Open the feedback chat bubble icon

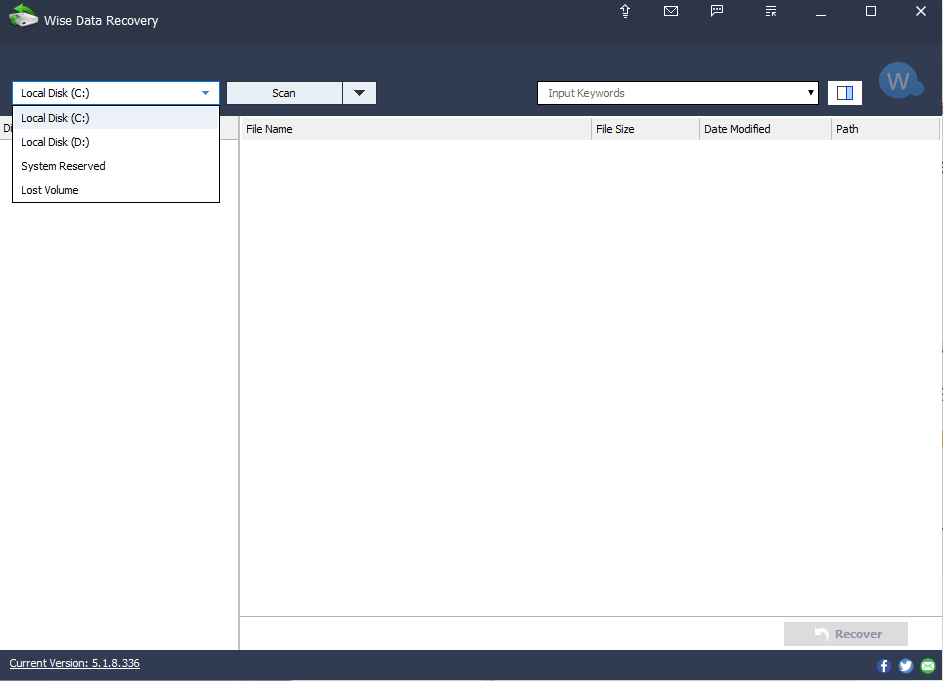[x=717, y=11]
